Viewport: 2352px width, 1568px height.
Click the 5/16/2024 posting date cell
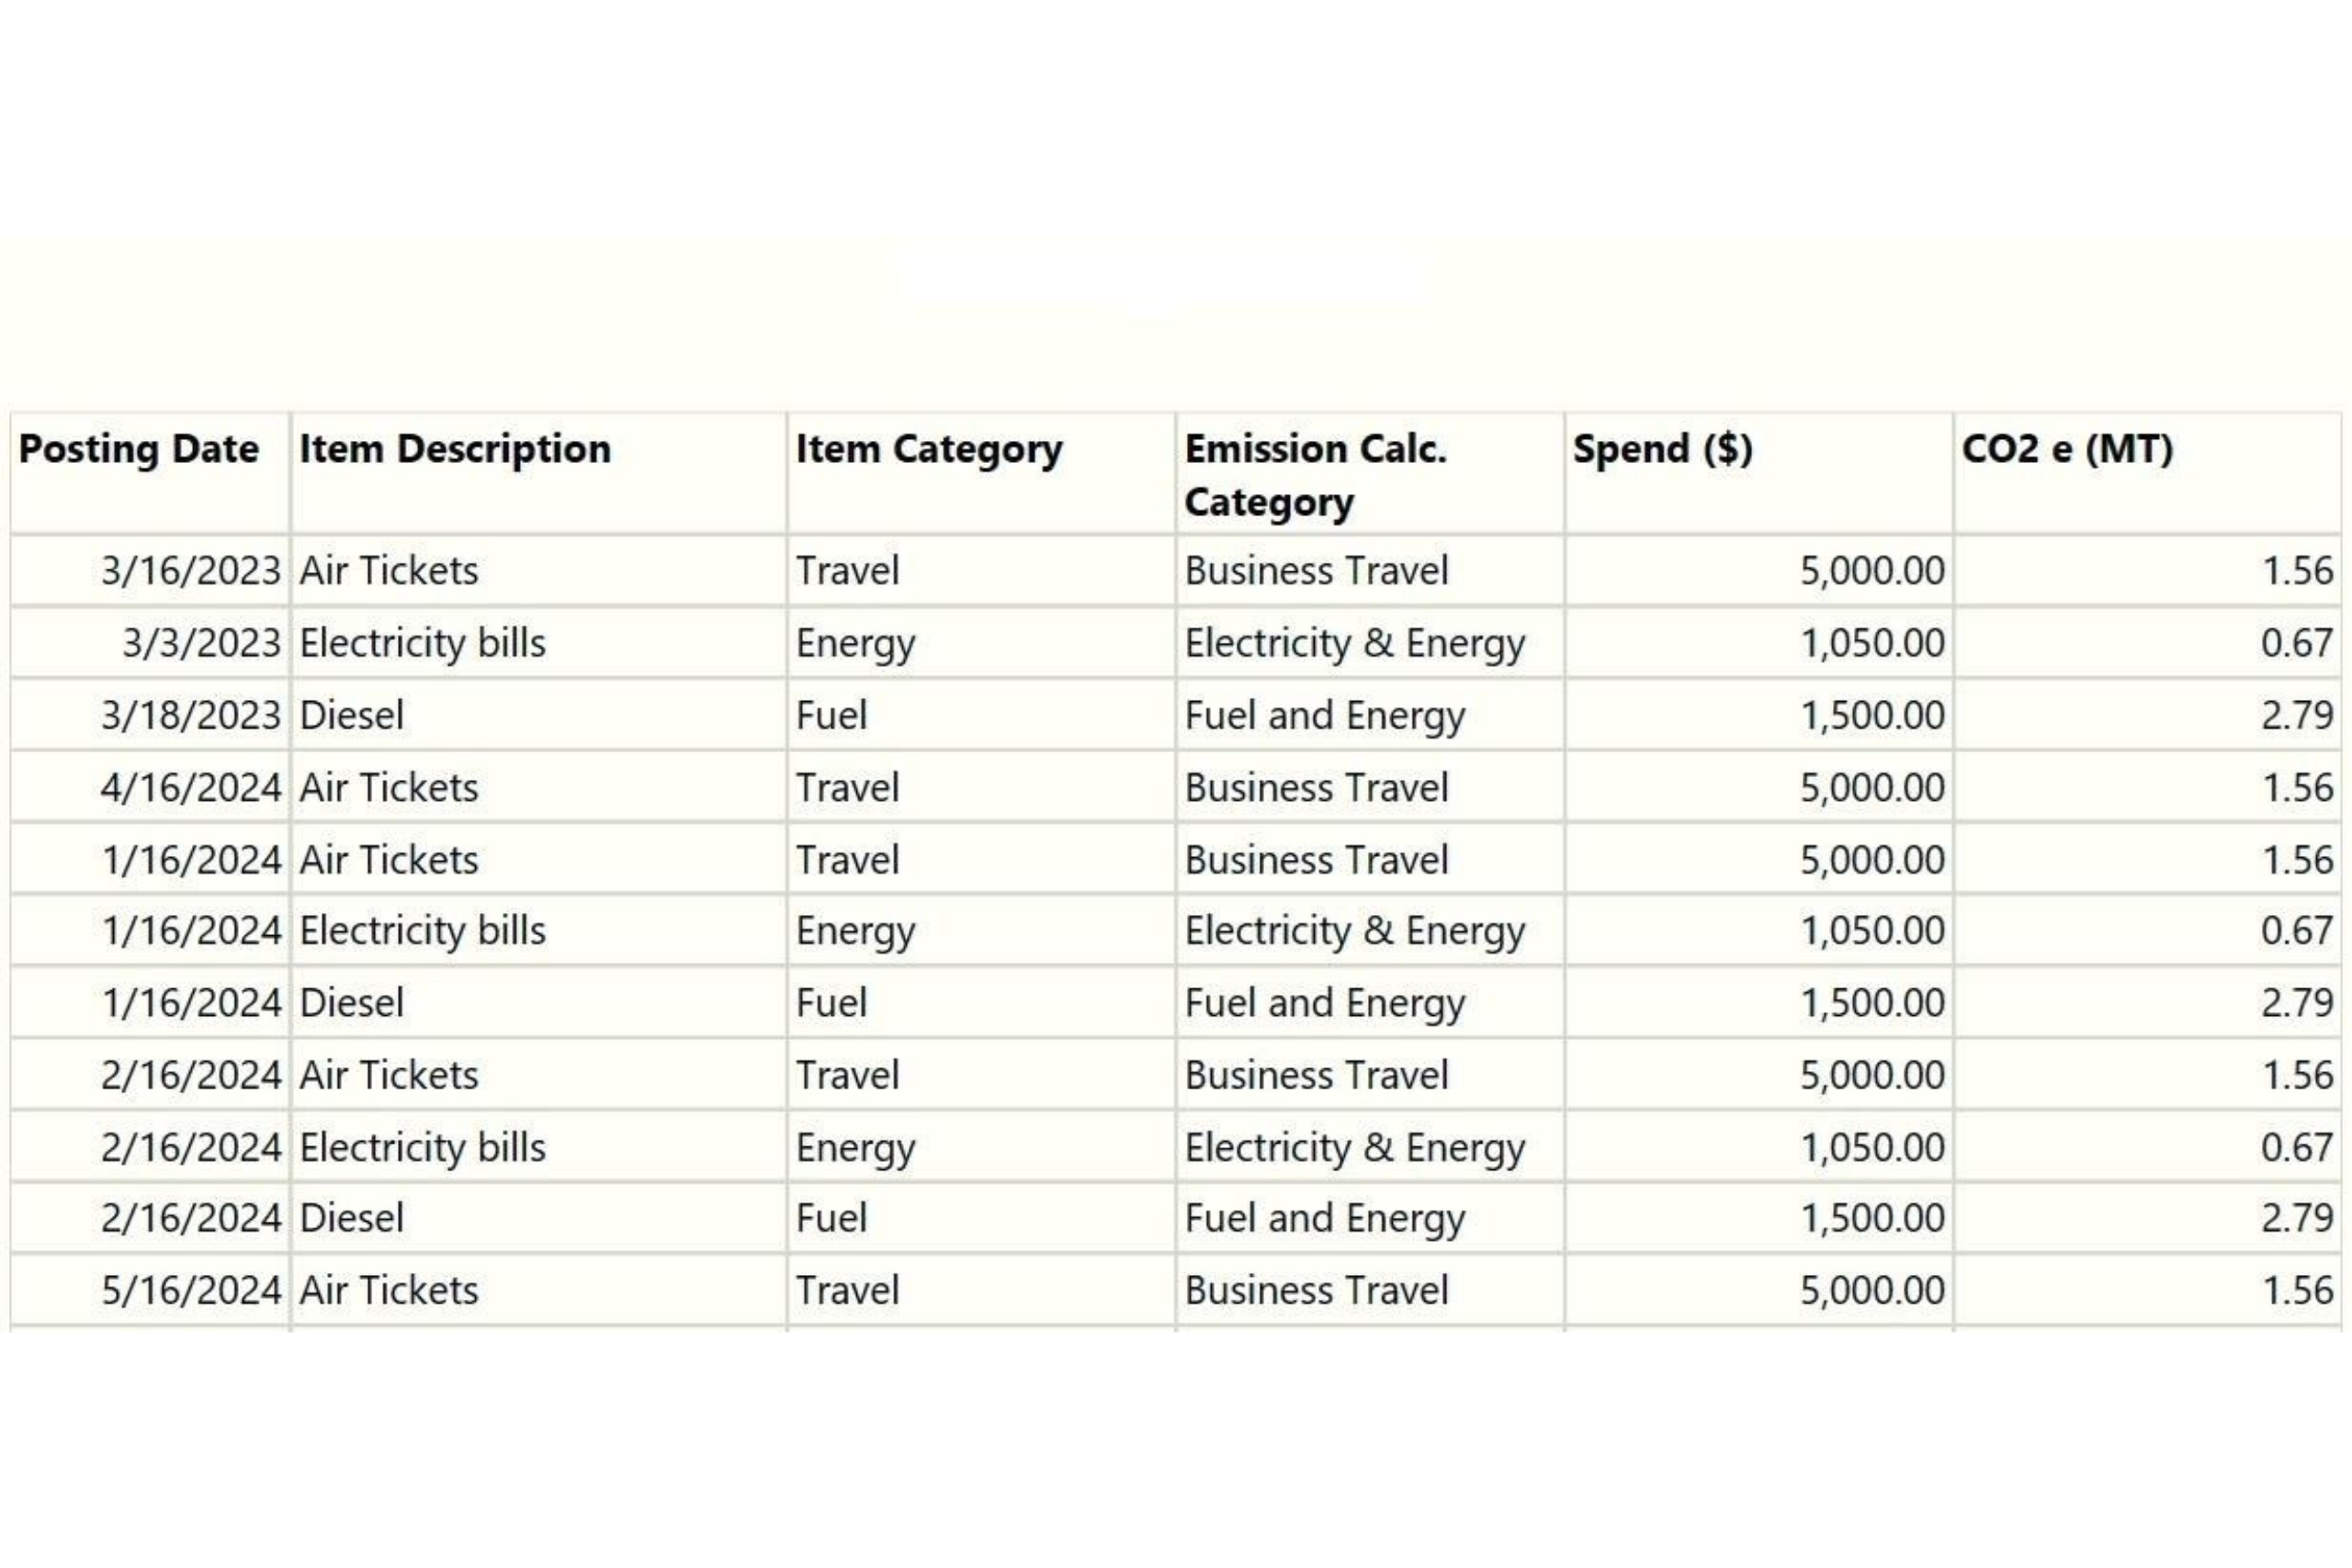(191, 1291)
